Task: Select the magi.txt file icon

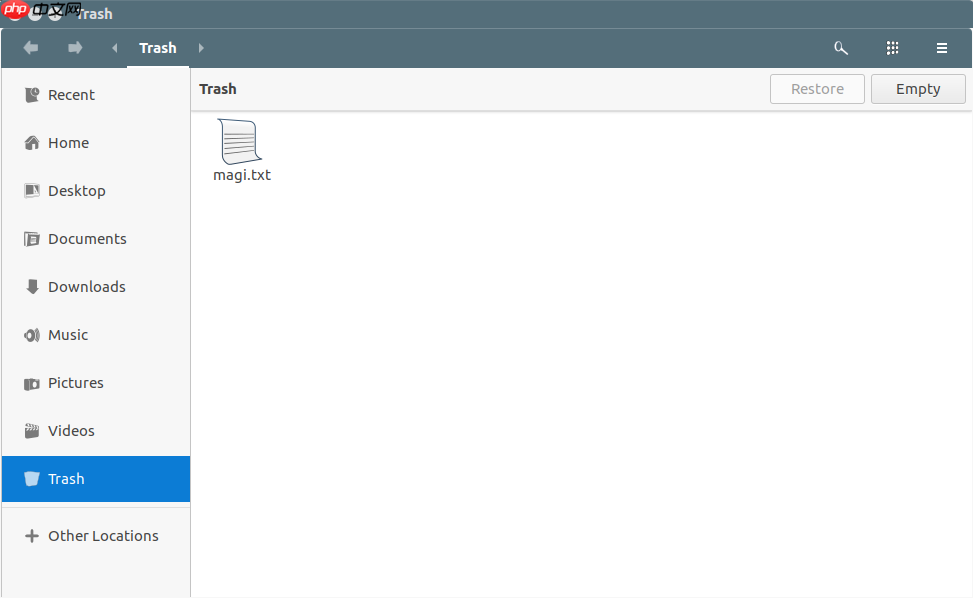Action: pyautogui.click(x=240, y=141)
